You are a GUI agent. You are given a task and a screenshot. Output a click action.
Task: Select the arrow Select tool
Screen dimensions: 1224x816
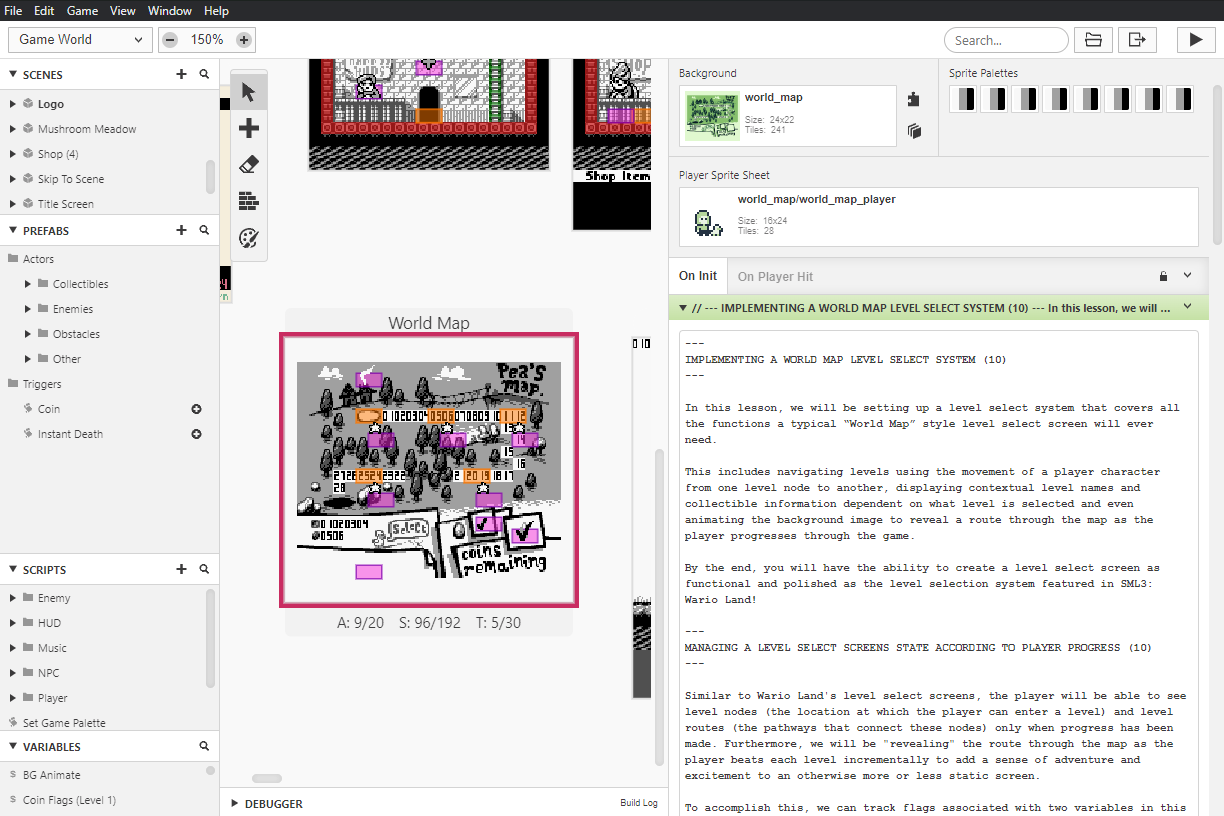point(249,93)
